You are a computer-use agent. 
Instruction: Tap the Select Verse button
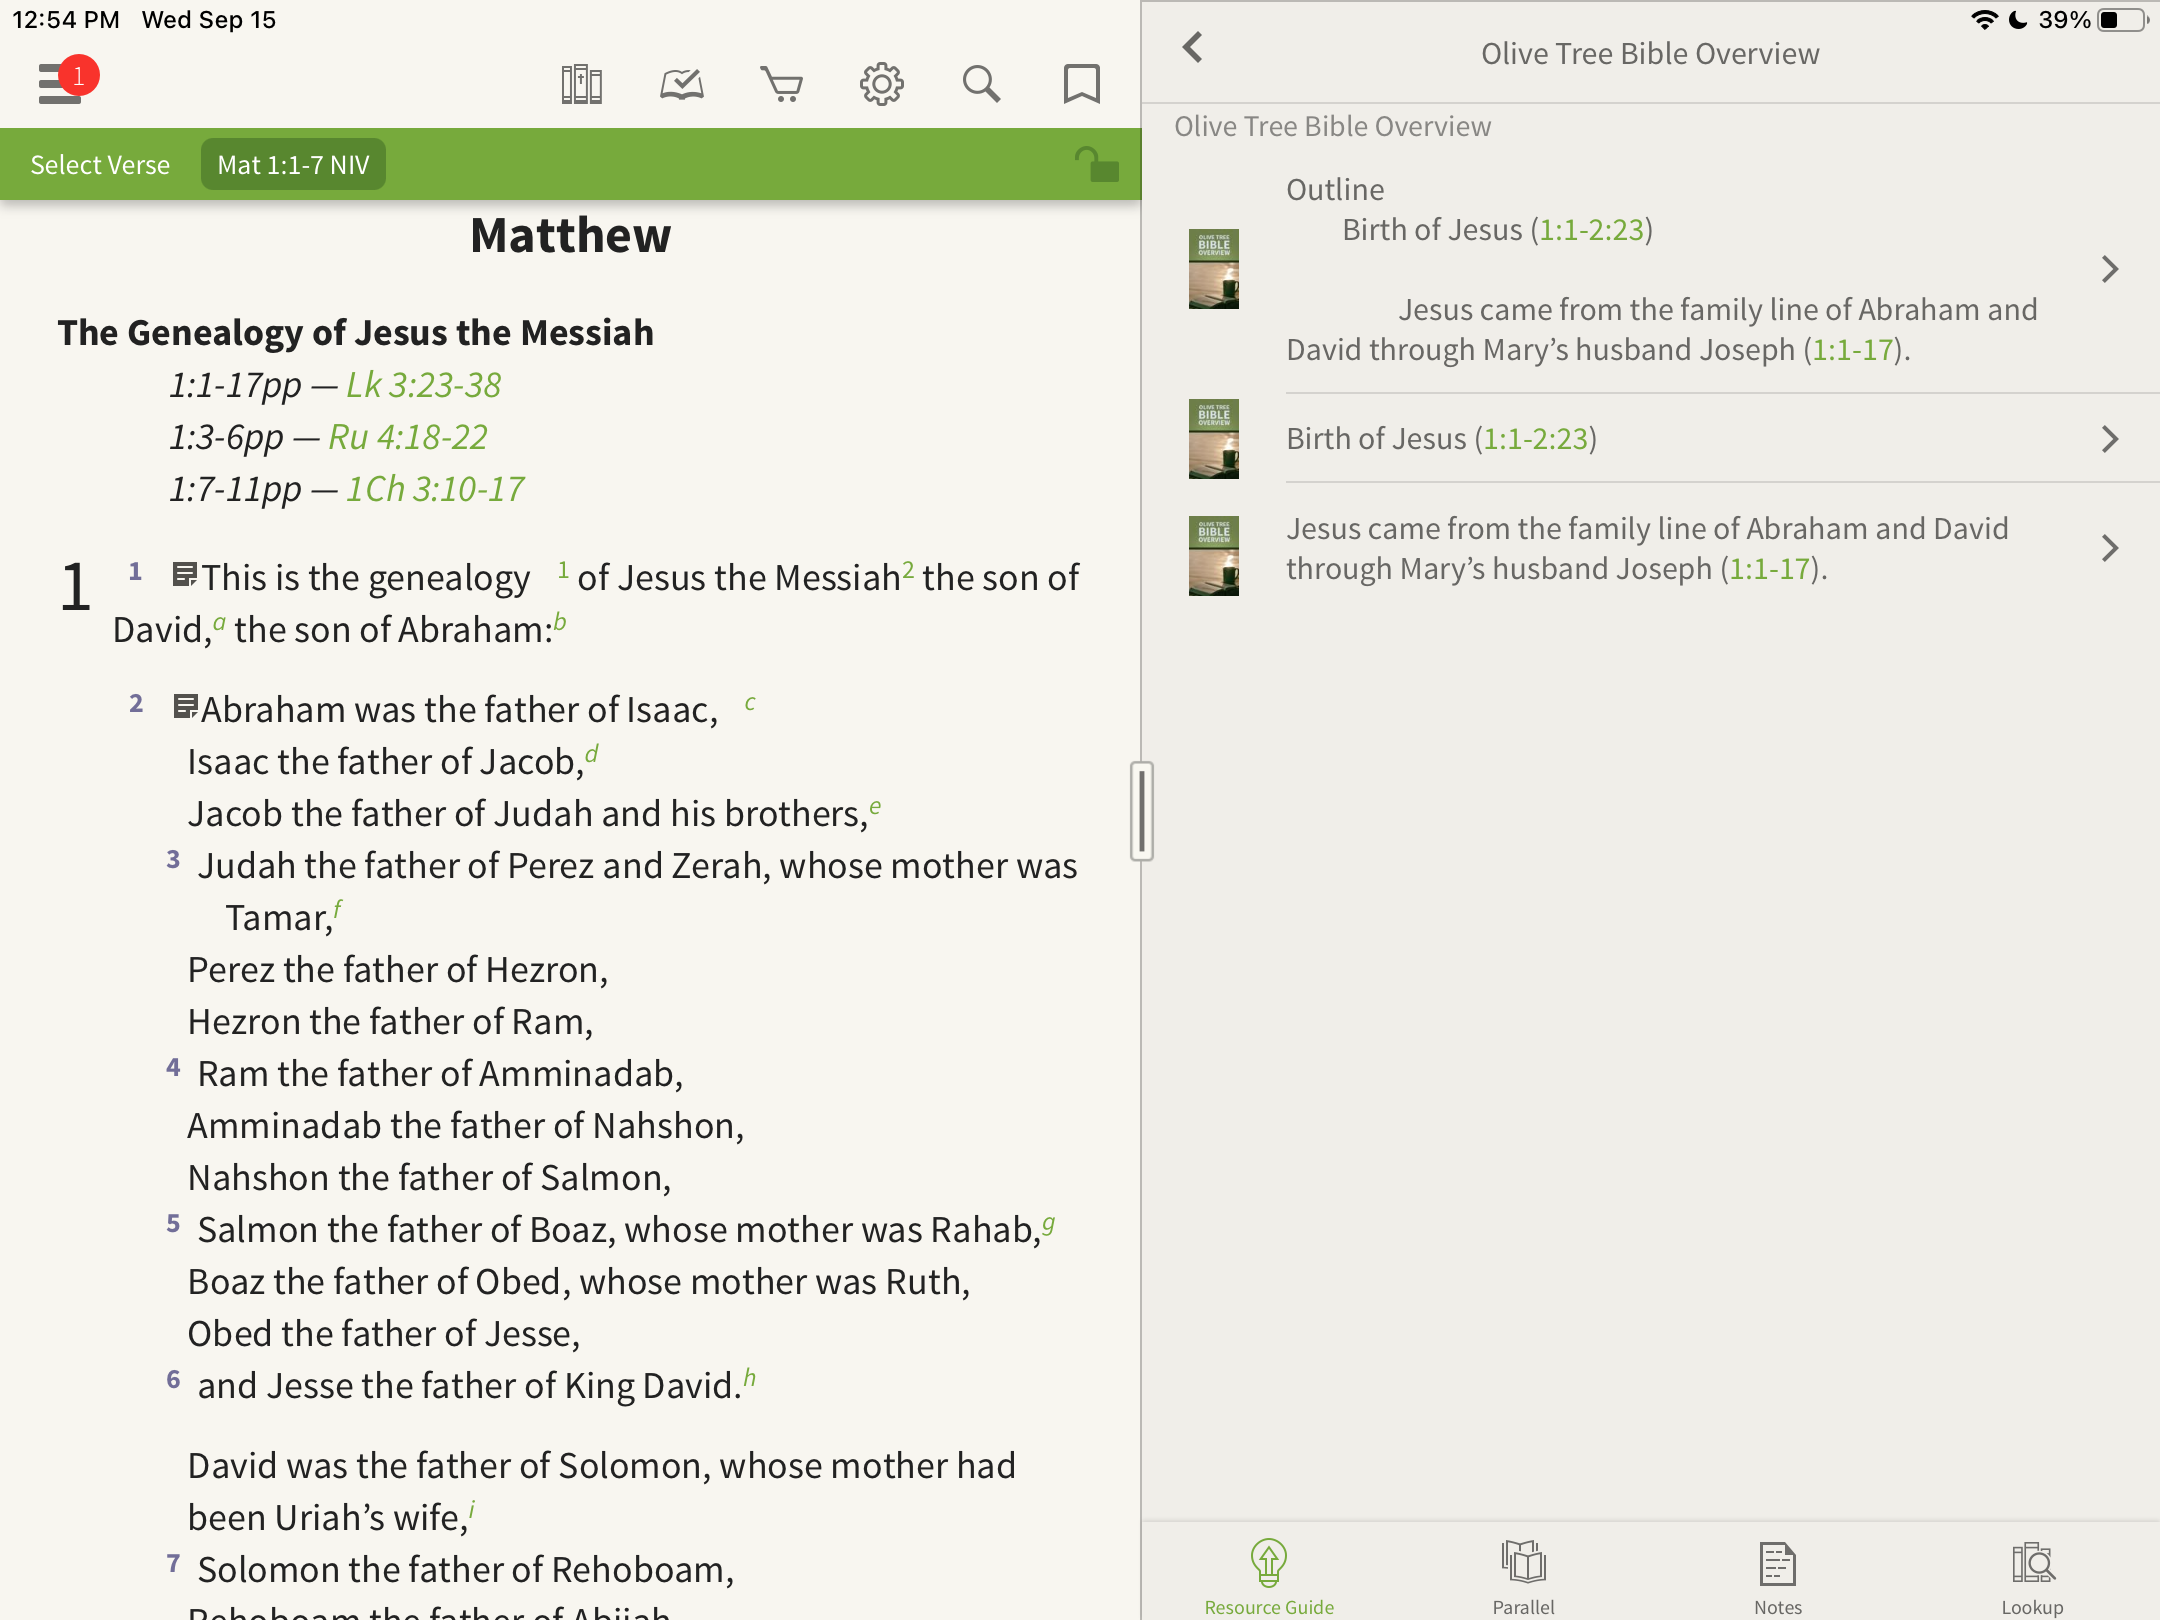click(x=100, y=164)
